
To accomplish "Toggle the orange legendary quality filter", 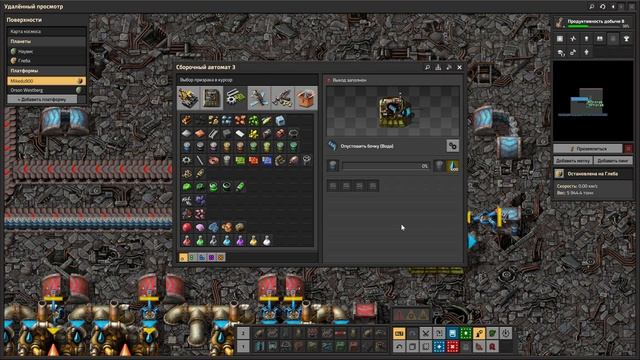I will click(221, 257).
